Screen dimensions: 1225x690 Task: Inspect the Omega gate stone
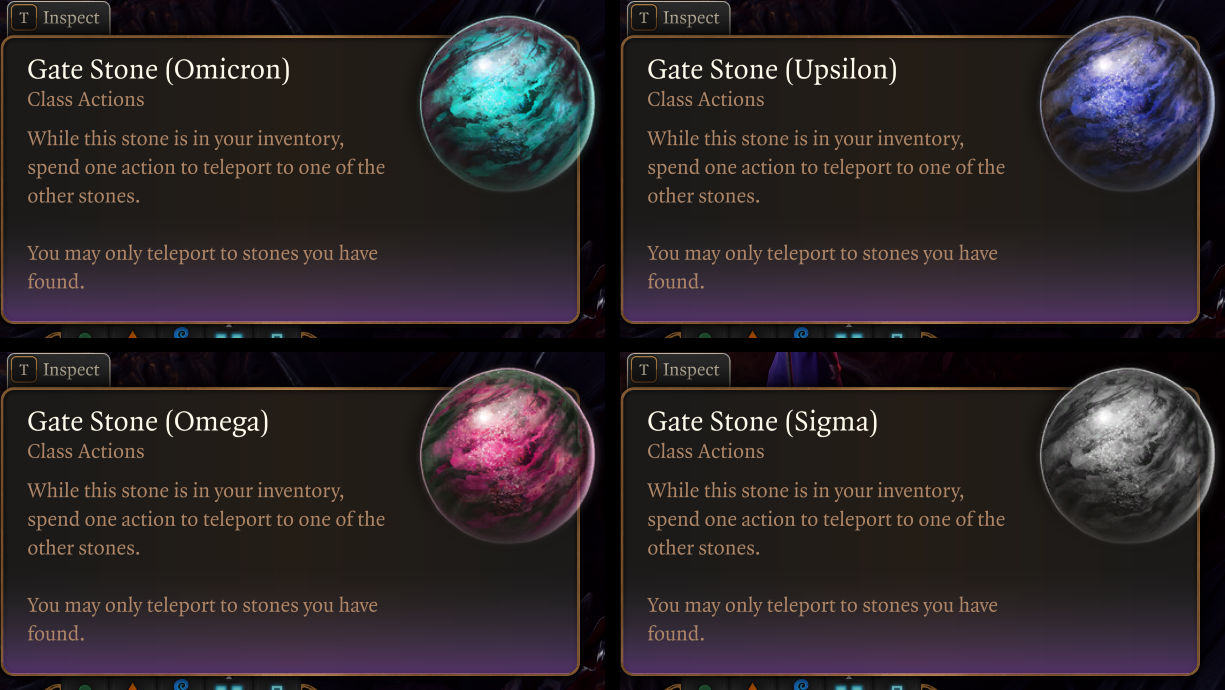(59, 370)
